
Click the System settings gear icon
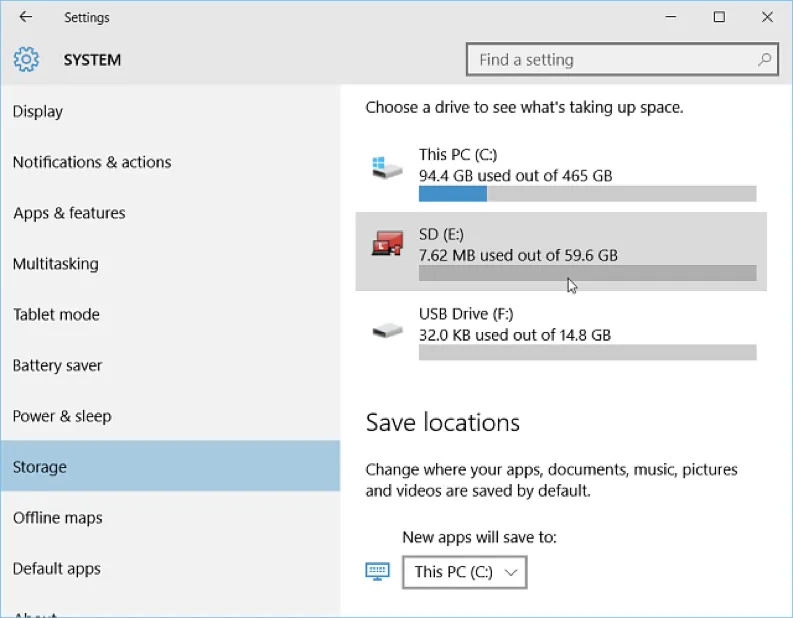(x=26, y=60)
